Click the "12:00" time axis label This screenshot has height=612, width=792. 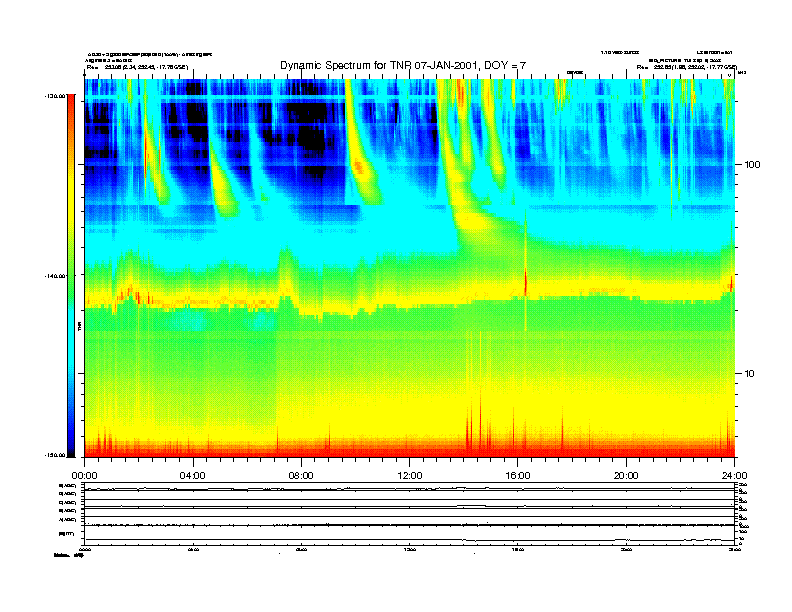click(410, 476)
